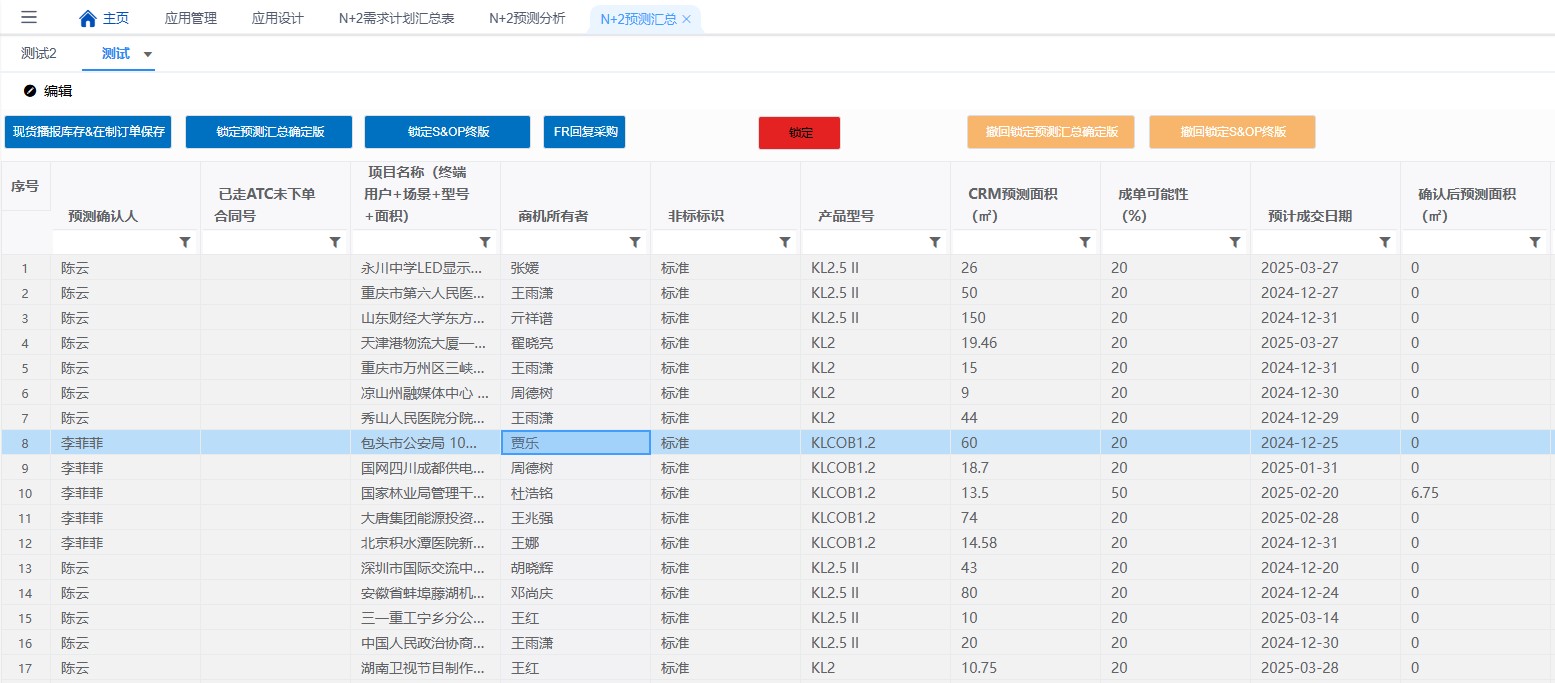Click the 锁定S&OP终版 blue button
This screenshot has width=1555, height=683.
pyautogui.click(x=447, y=132)
